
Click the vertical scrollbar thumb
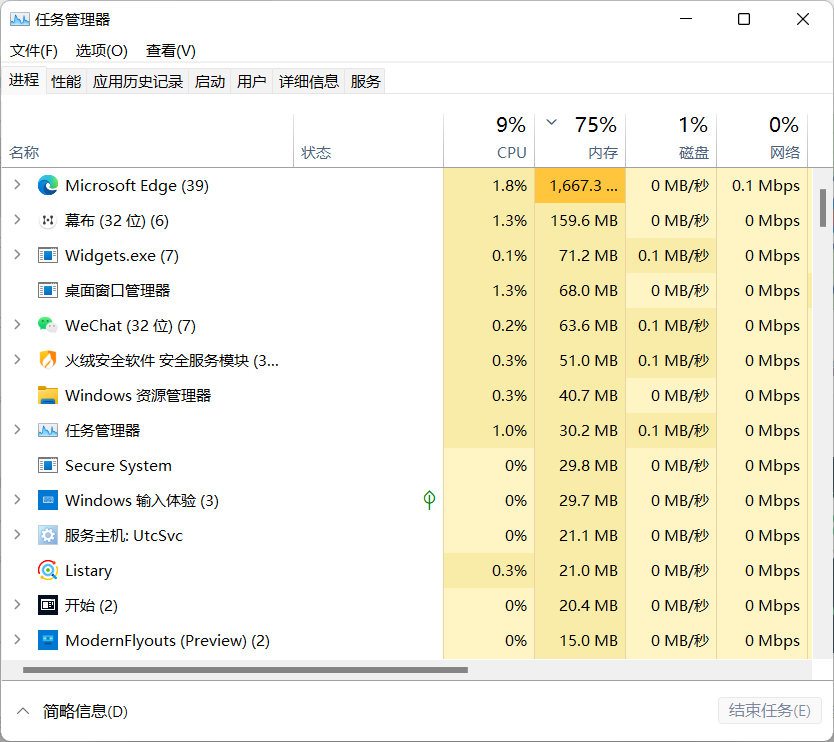[x=823, y=207]
